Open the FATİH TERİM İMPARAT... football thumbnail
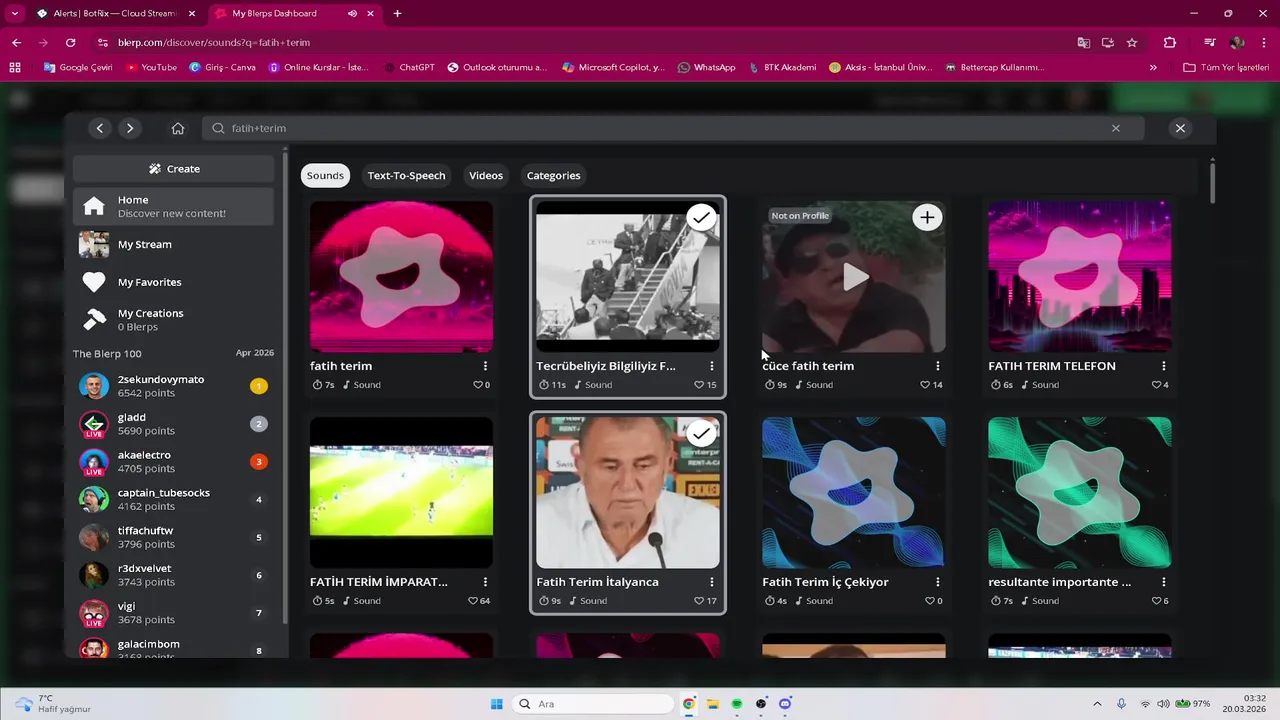Viewport: 1280px width, 720px height. tap(401, 493)
